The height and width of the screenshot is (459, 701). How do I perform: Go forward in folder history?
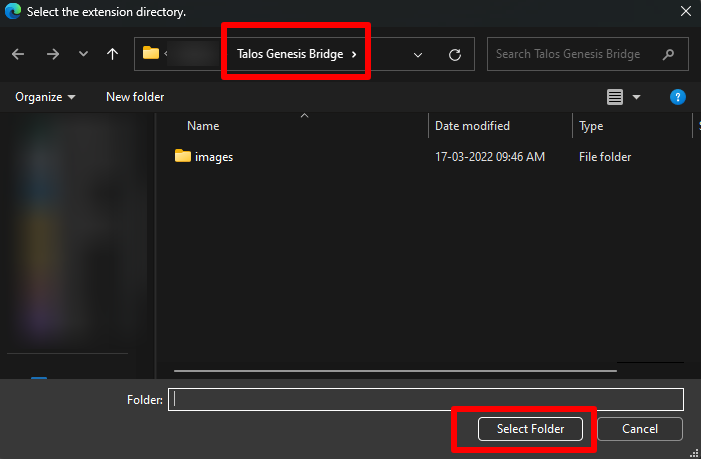point(53,55)
